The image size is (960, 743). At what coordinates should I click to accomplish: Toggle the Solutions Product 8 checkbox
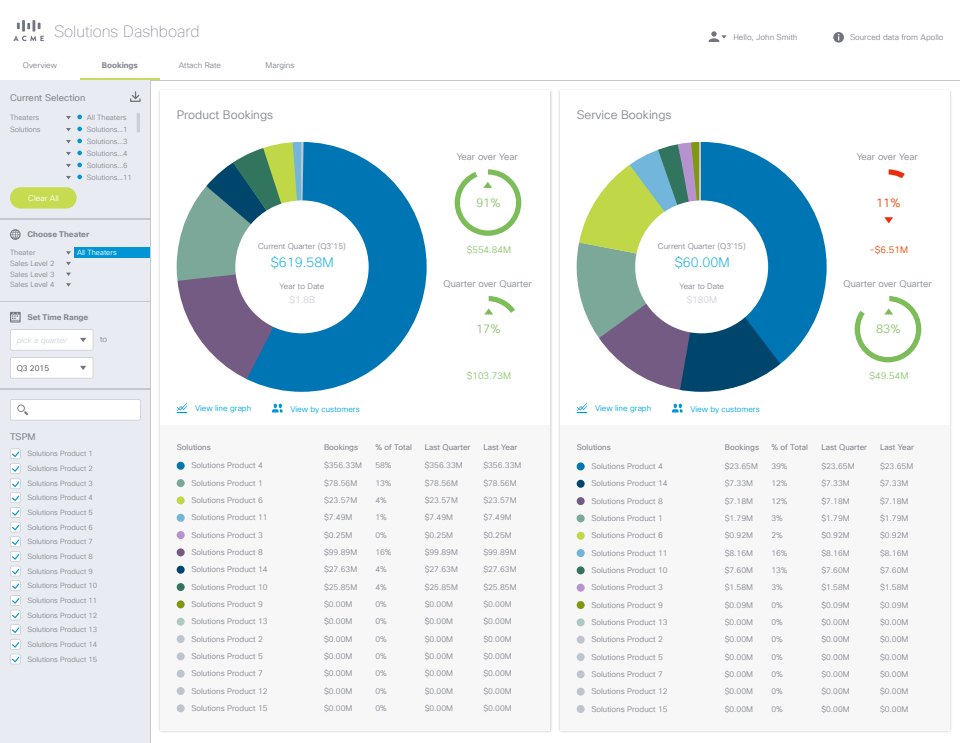[x=15, y=557]
